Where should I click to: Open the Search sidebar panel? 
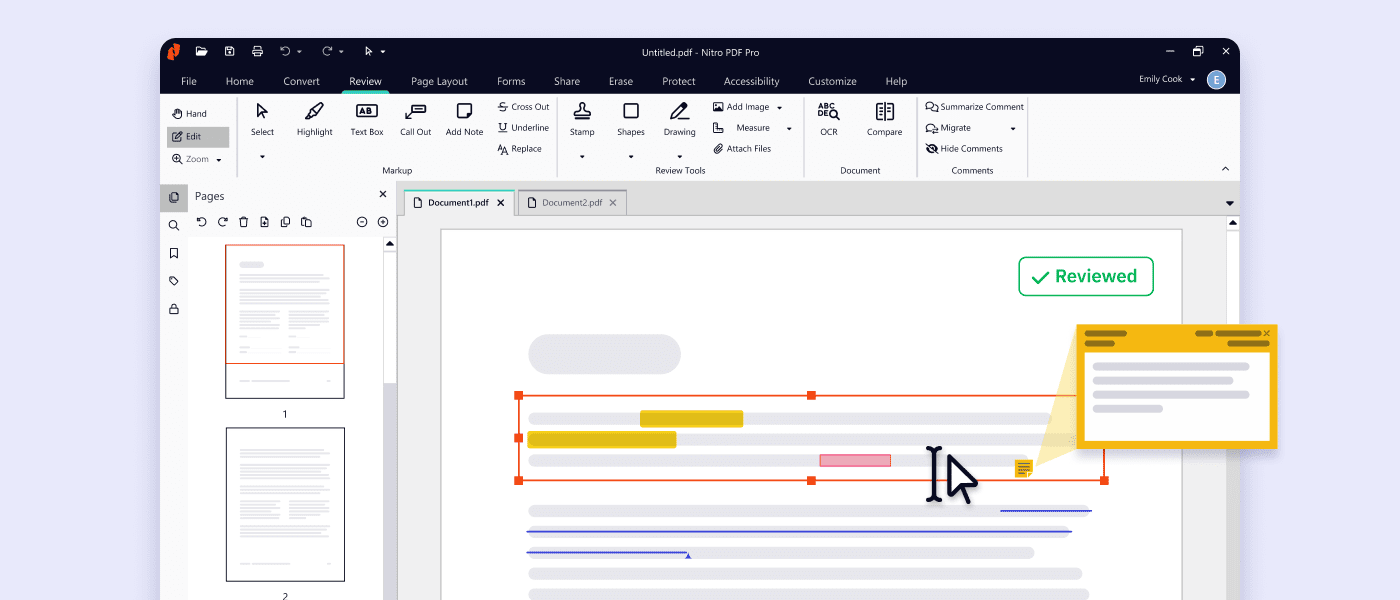pyautogui.click(x=174, y=225)
